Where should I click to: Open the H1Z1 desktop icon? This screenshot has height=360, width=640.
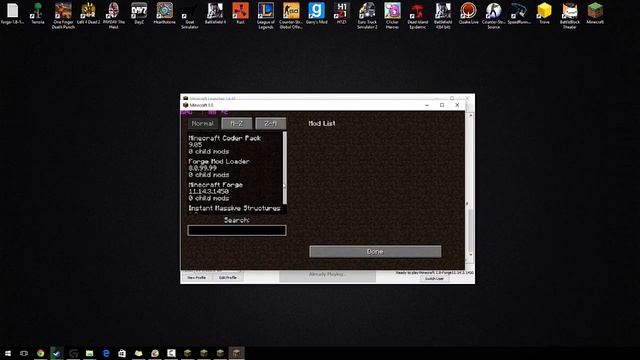tap(342, 13)
